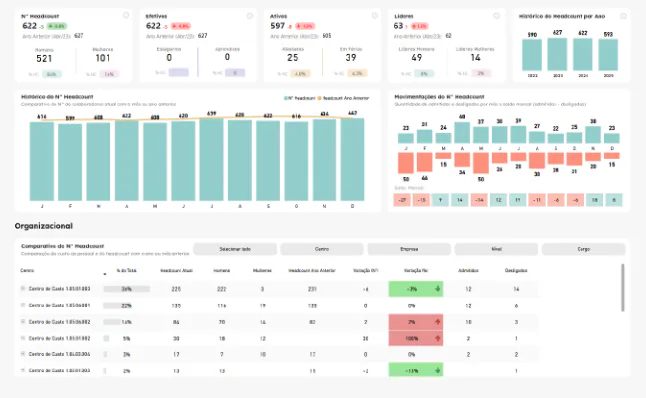Click the 18 monthly balance cell
Image resolution: width=646 pixels, height=398 pixels.
594,200
